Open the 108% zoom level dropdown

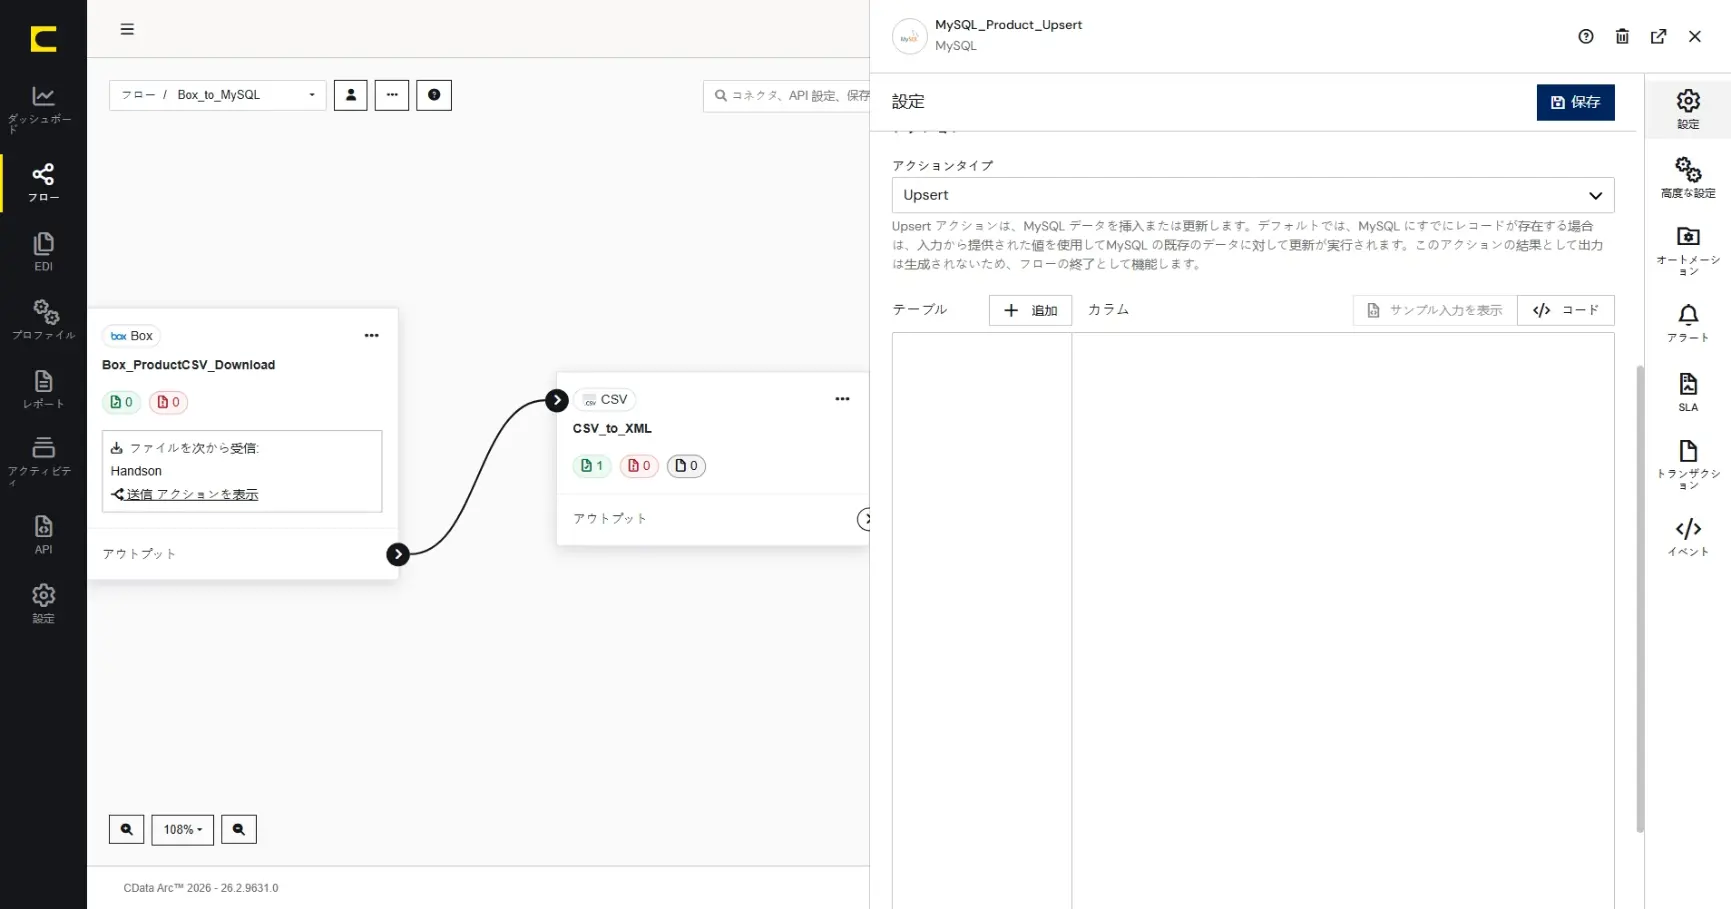click(182, 829)
